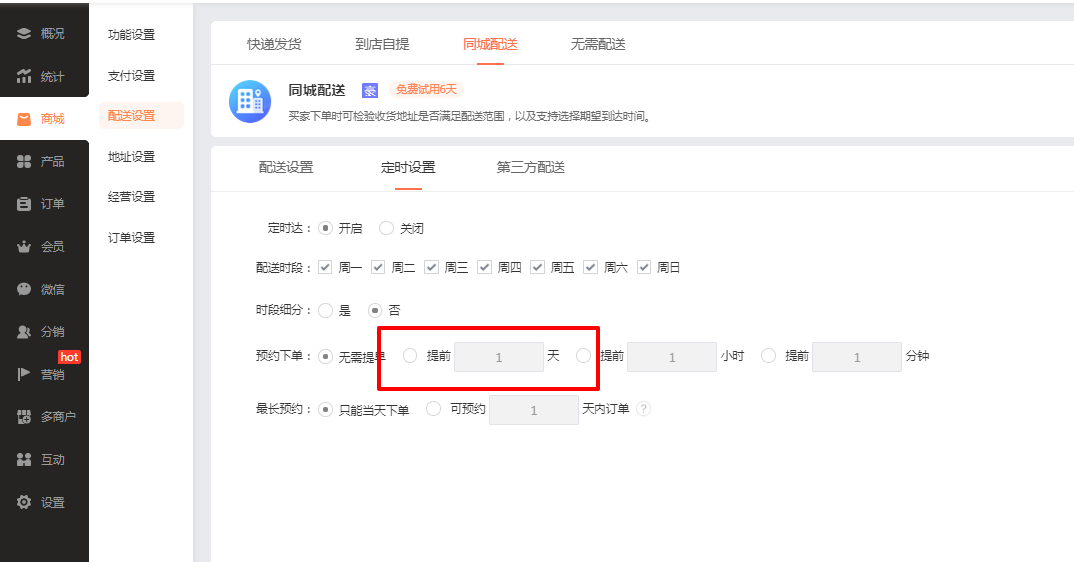This screenshot has height=562, width=1074.
Task: Select the 关闭 radio for 定时达
Action: point(387,228)
